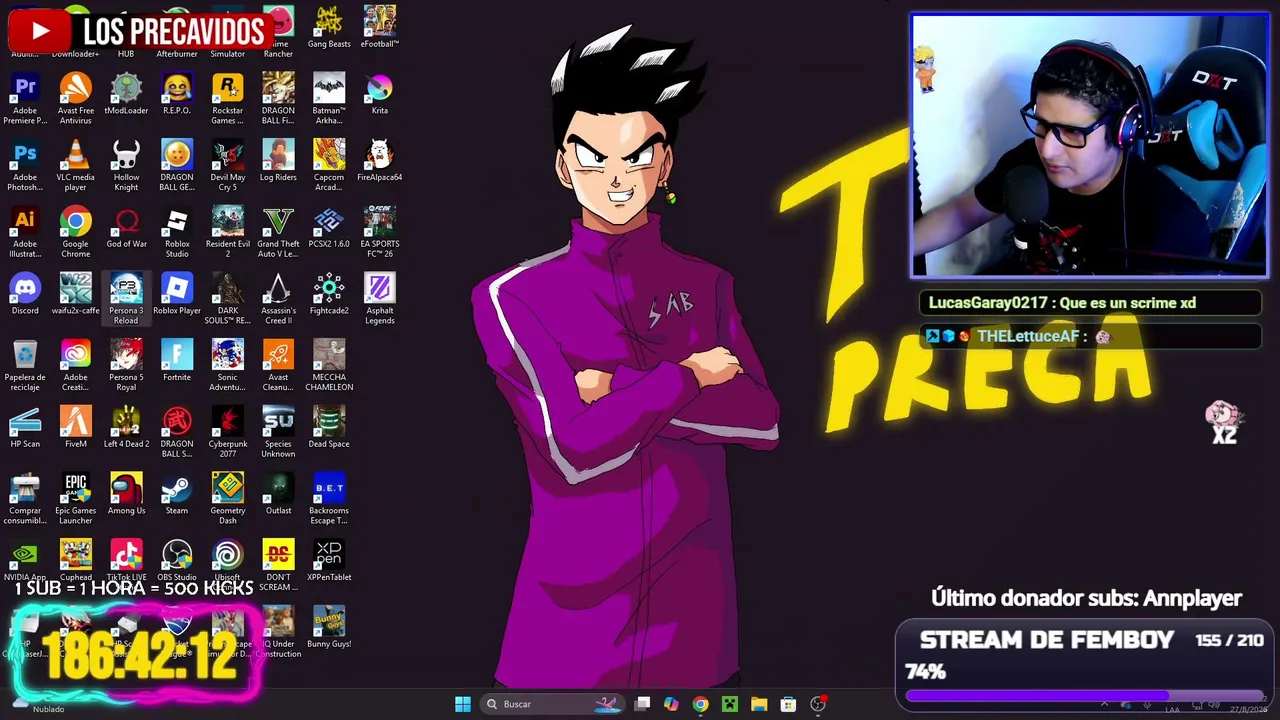Launch EA SPORTS FC 26 icon
The width and height of the screenshot is (1280, 720).
pyautogui.click(x=380, y=232)
